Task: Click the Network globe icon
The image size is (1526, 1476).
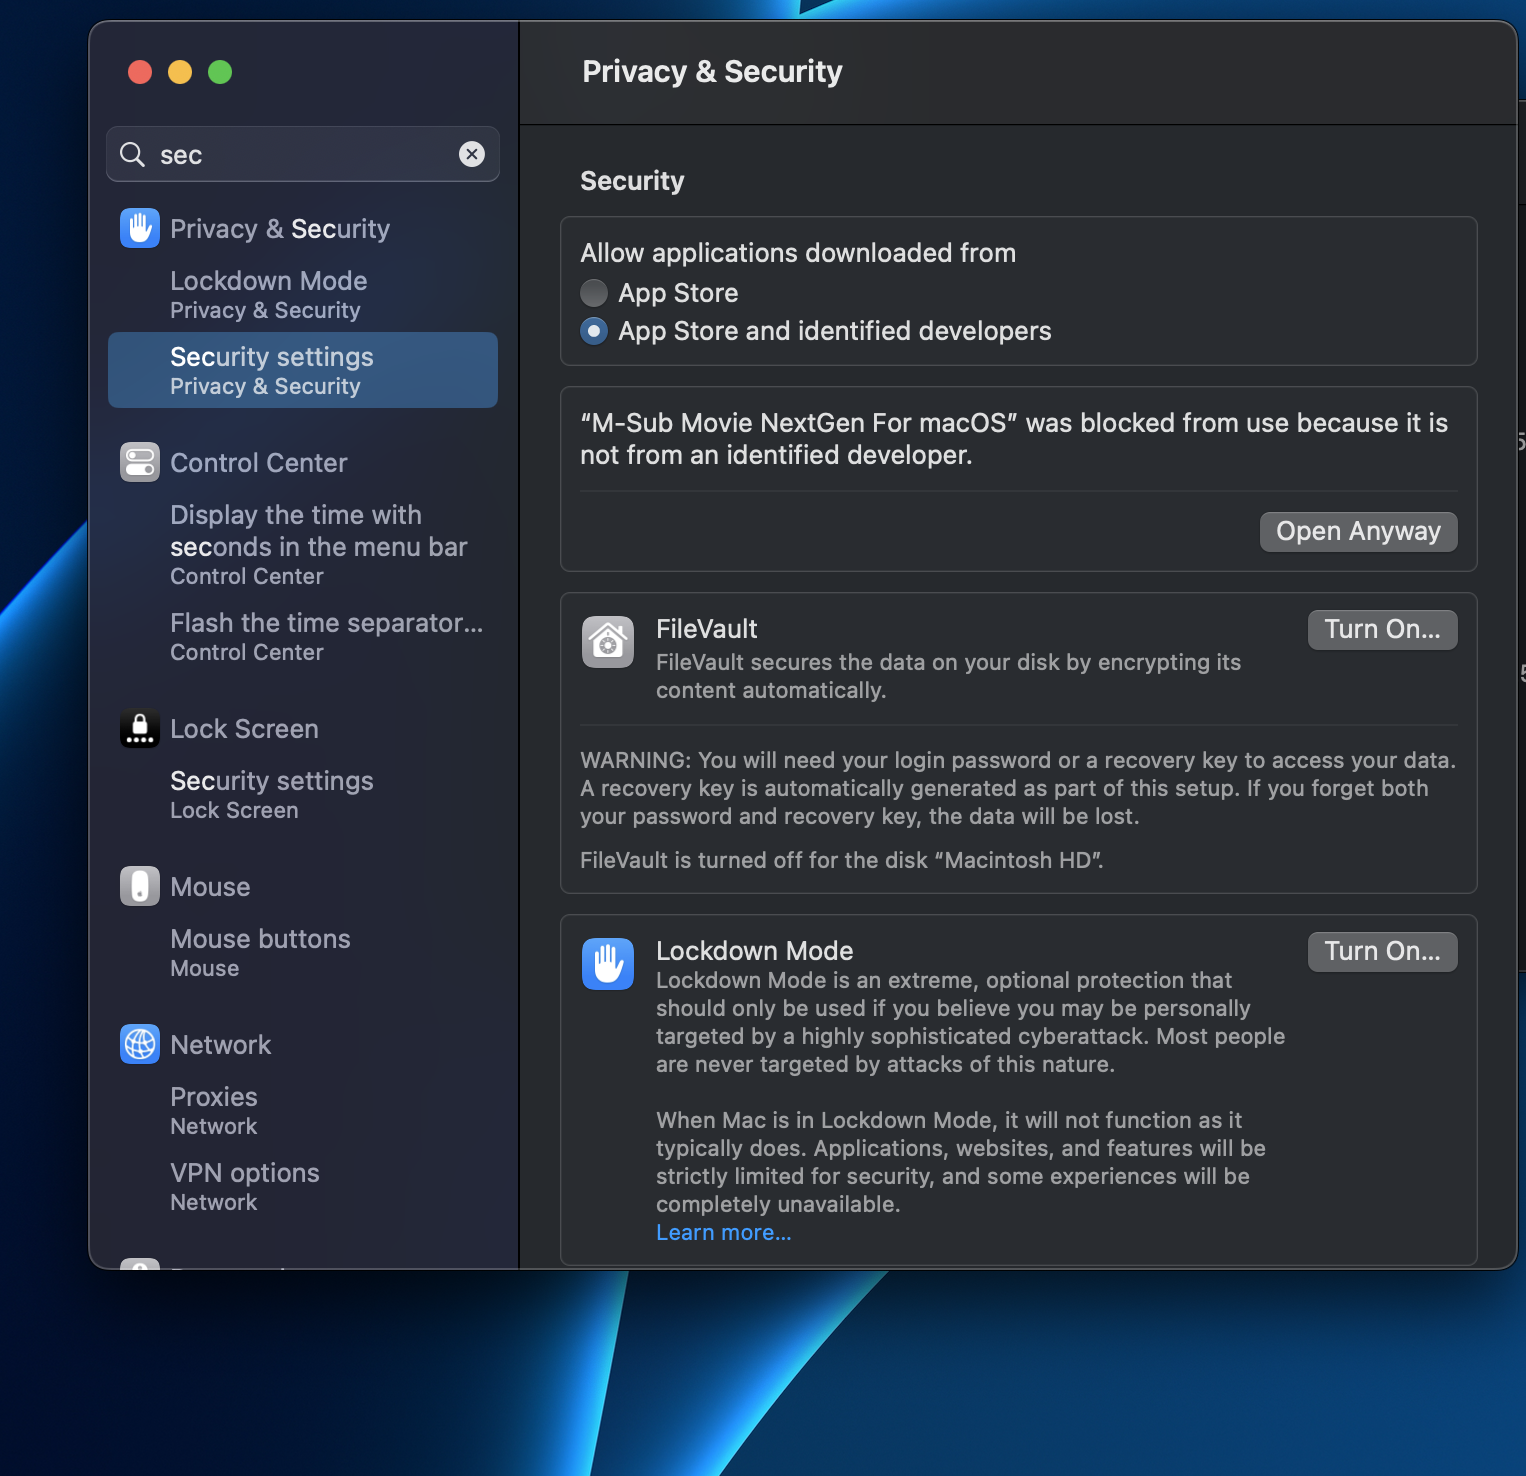Action: pos(140,1044)
